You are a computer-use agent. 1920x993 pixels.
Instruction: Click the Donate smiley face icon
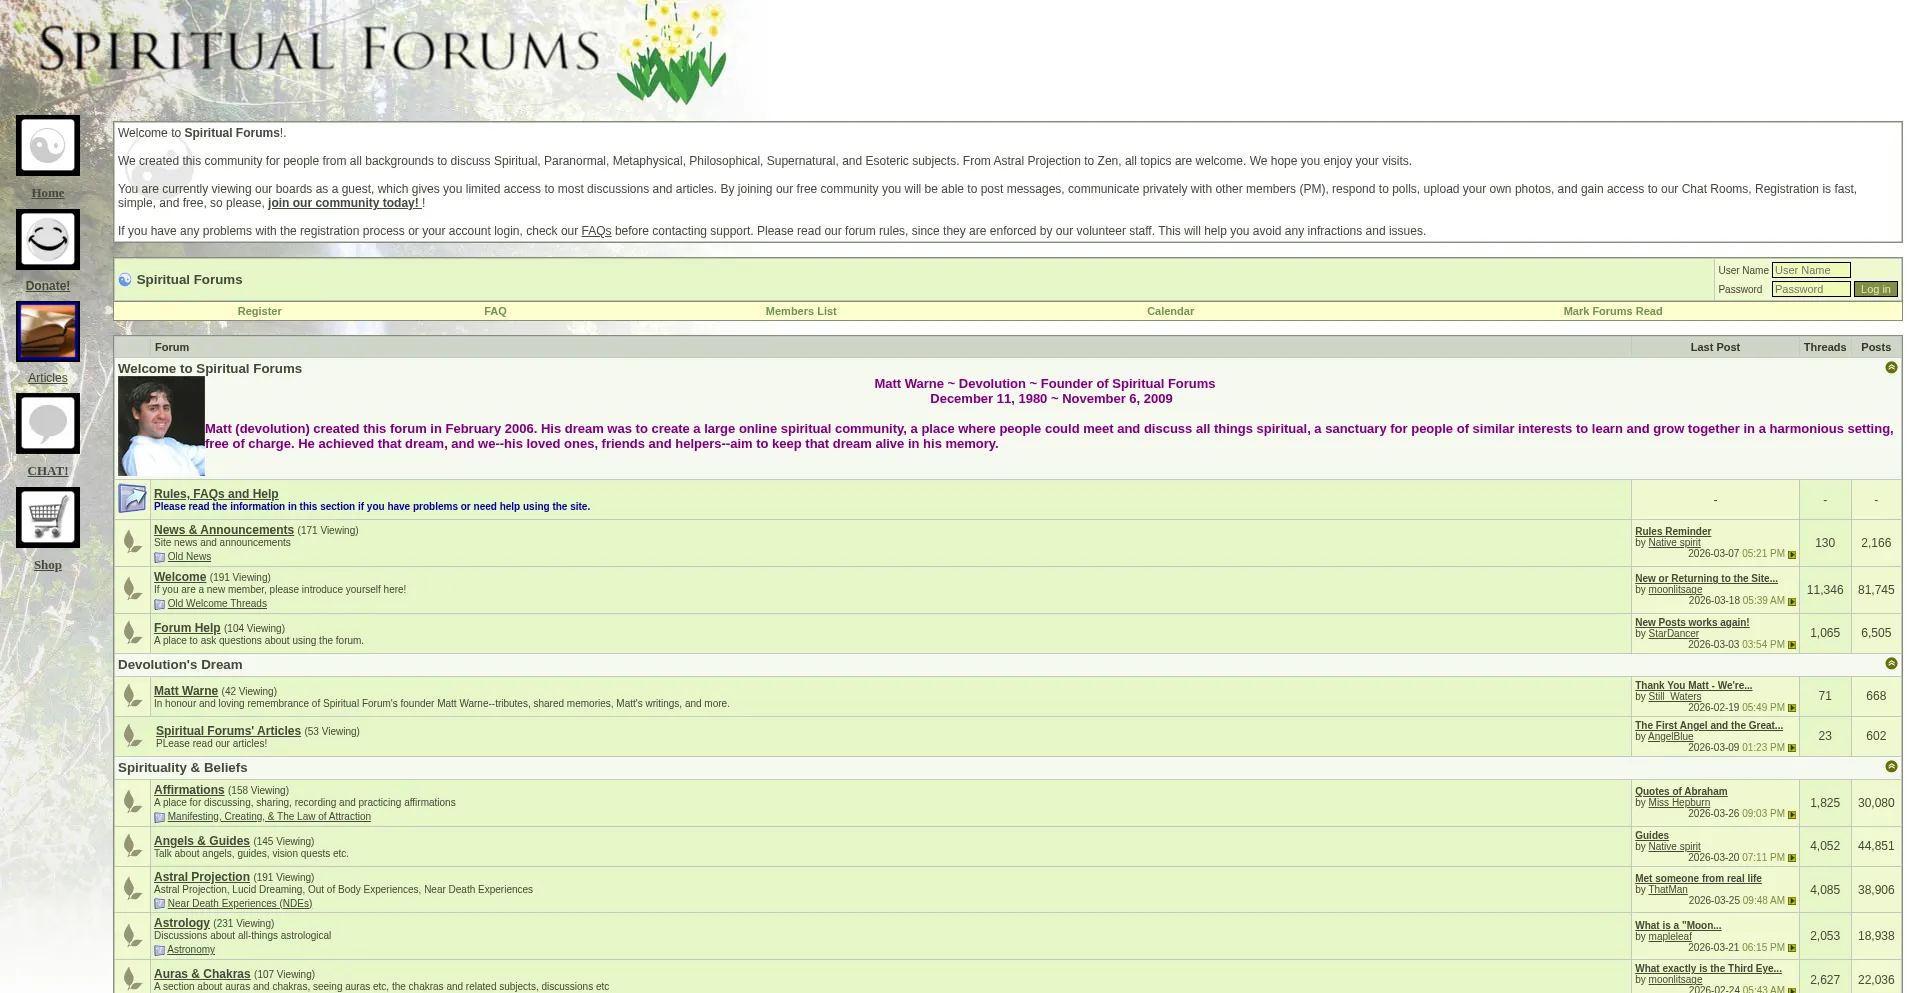[48, 239]
